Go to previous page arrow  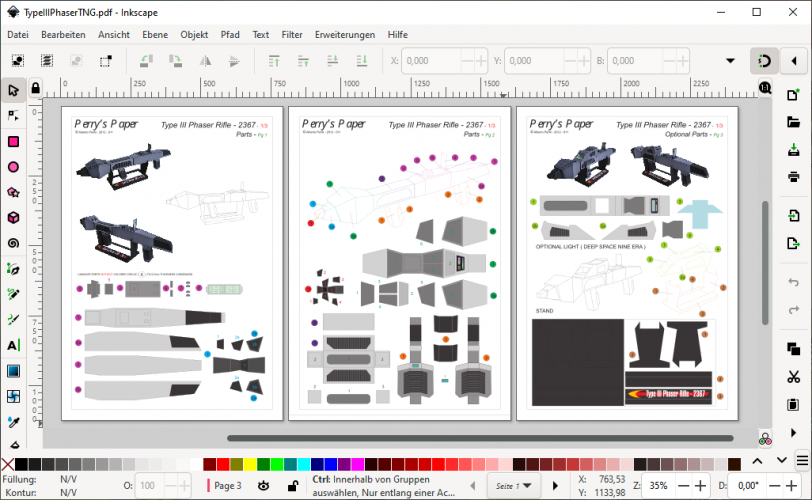click(473, 486)
